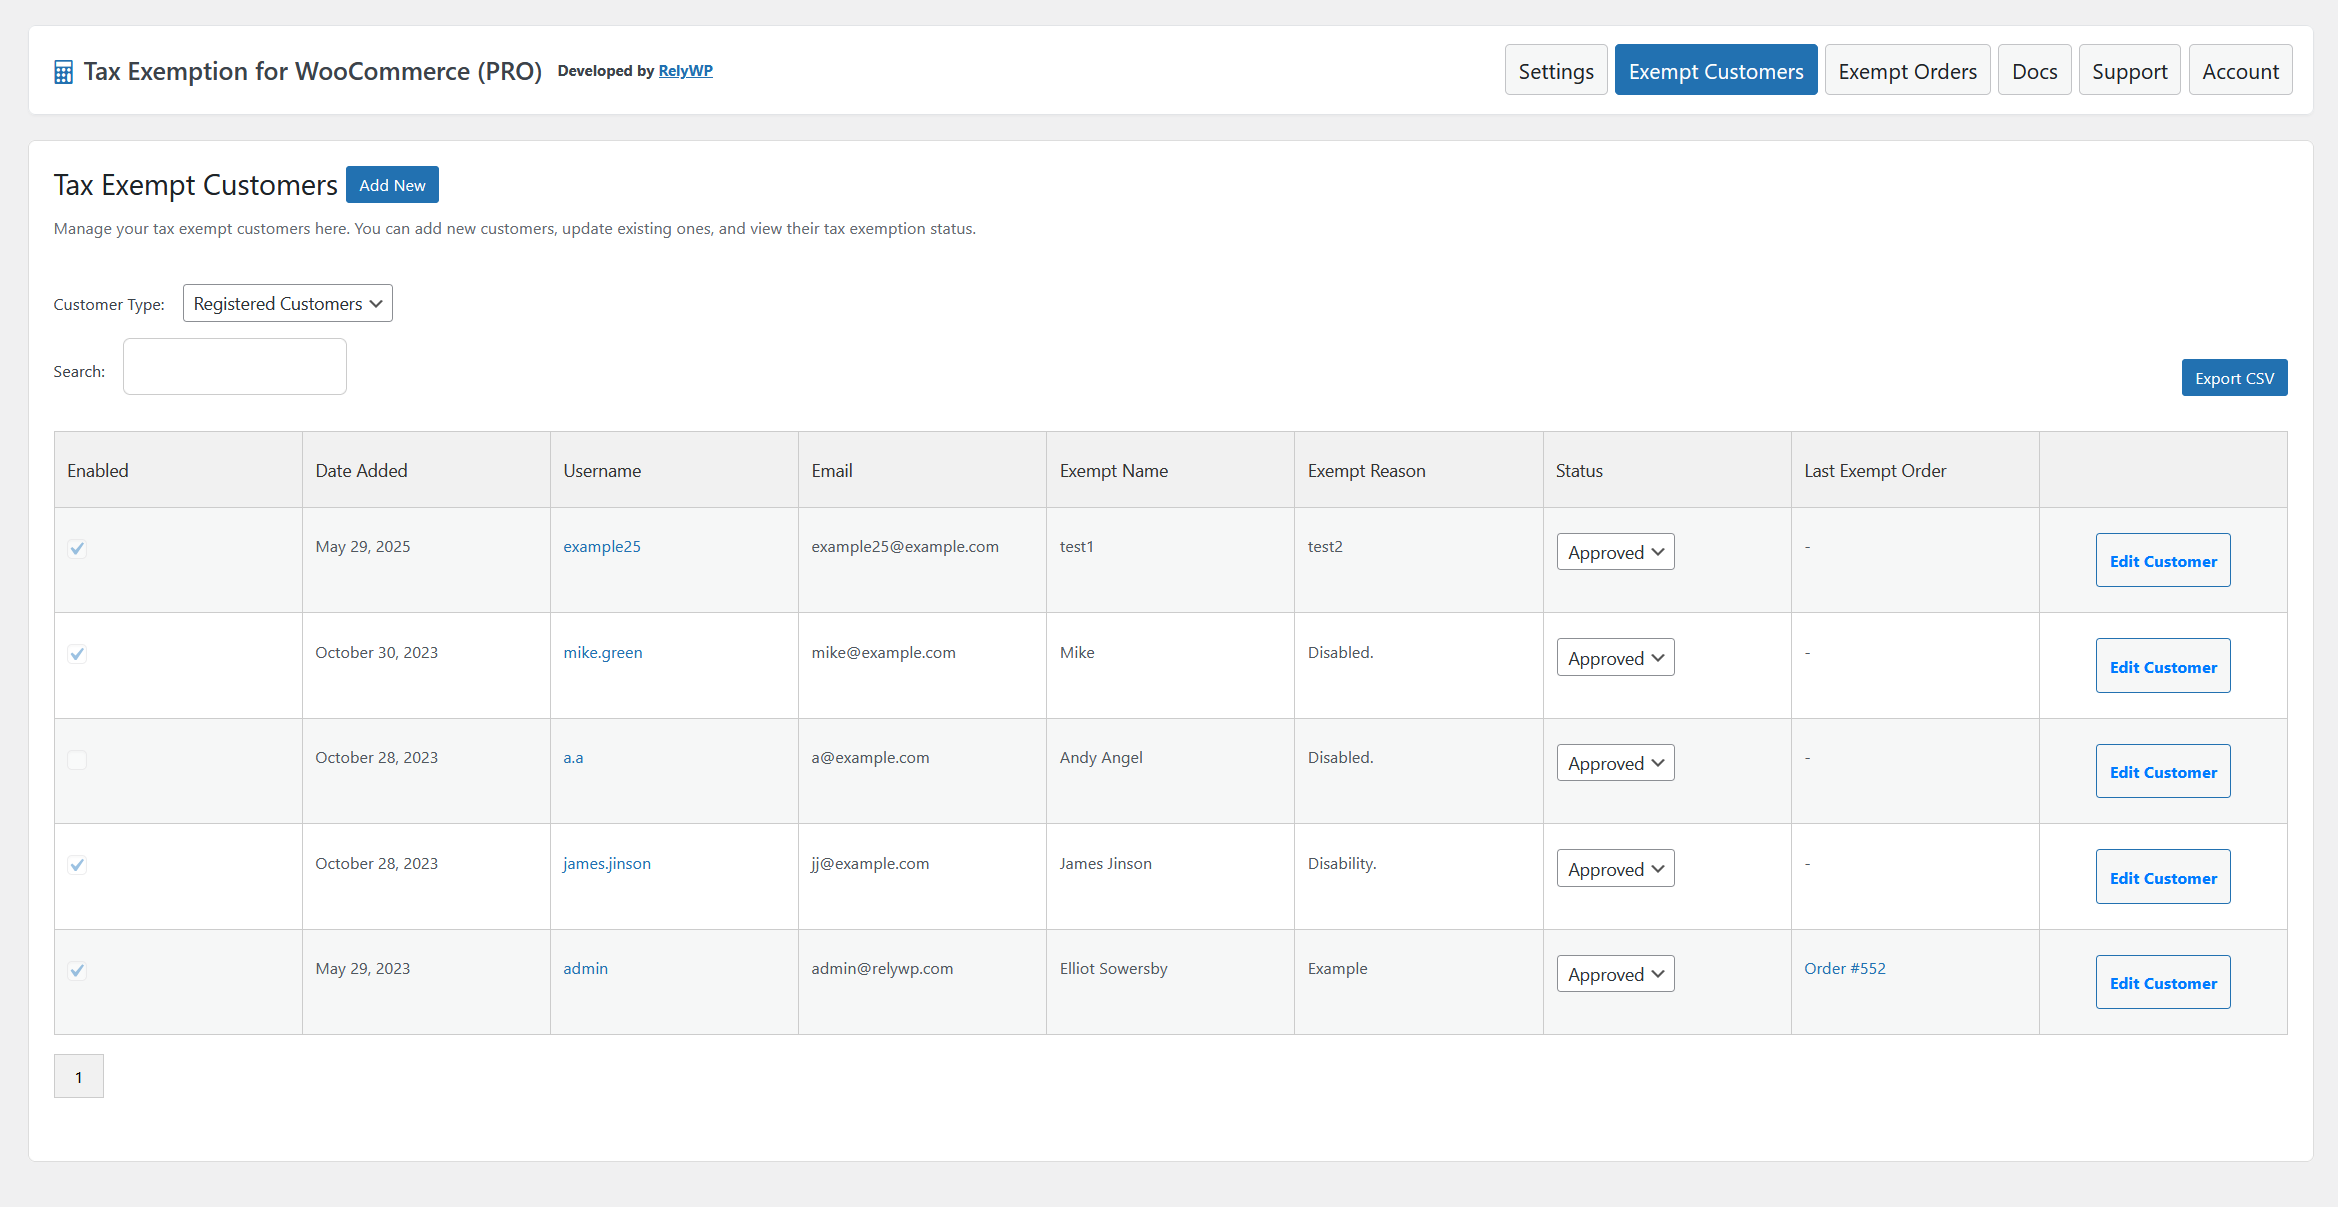
Task: Switch to the Exempt Orders tab
Action: pos(1907,70)
